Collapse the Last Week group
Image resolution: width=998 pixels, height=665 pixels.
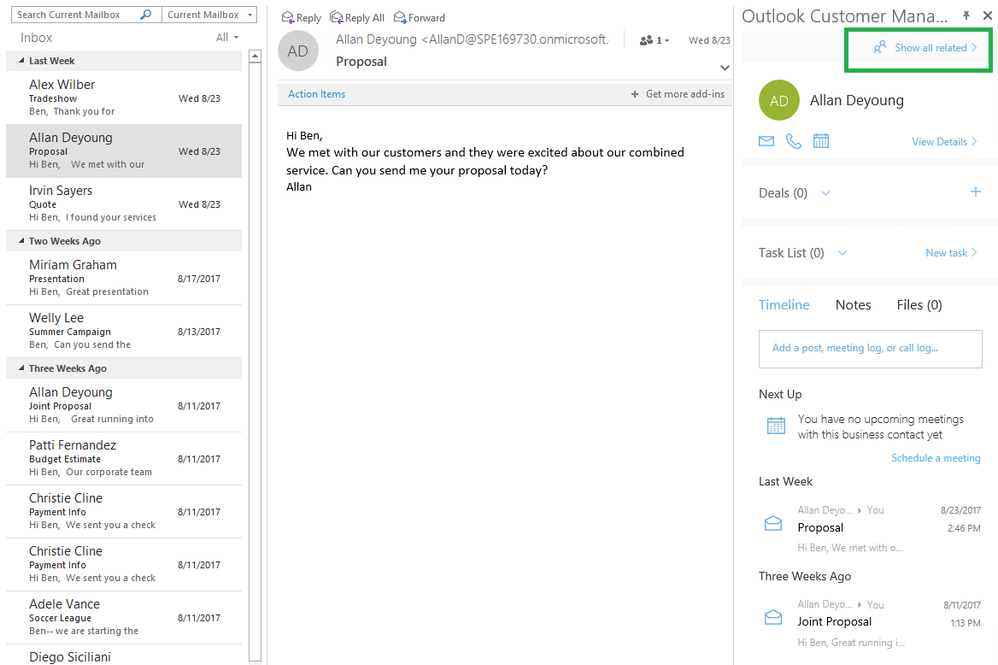coord(22,61)
